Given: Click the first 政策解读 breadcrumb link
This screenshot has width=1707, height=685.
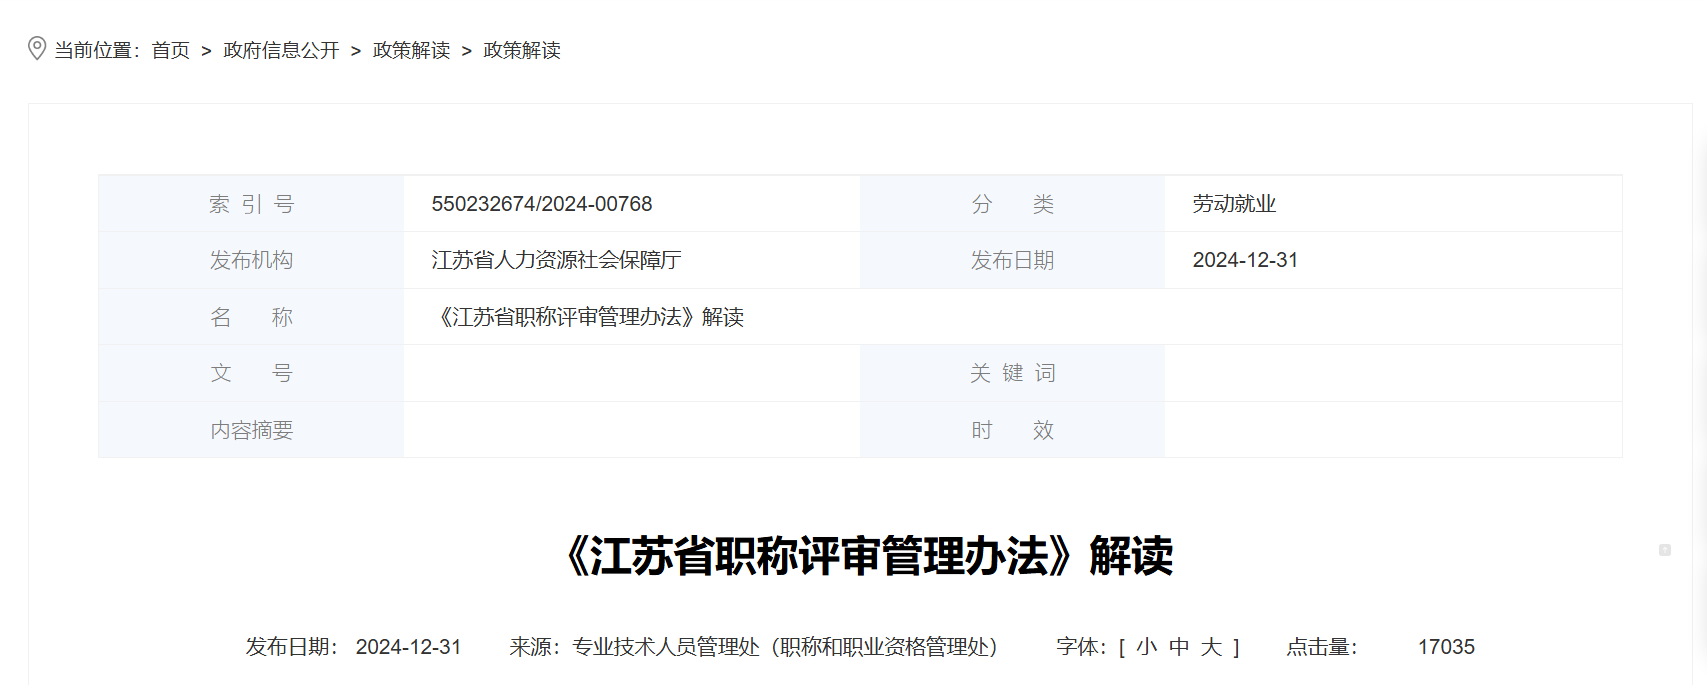Looking at the screenshot, I should (x=411, y=50).
